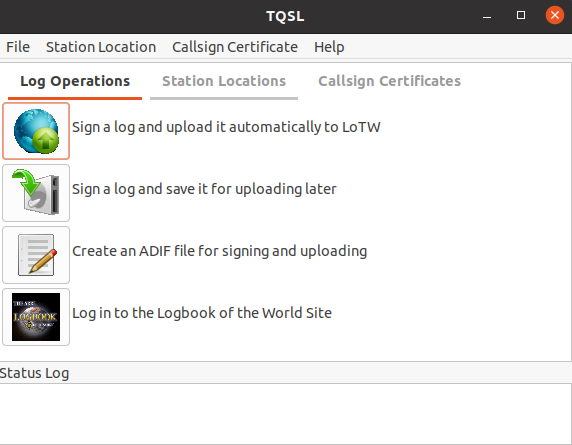Click inside the Status Log text area
Image resolution: width=572 pixels, height=445 pixels.
286,414
